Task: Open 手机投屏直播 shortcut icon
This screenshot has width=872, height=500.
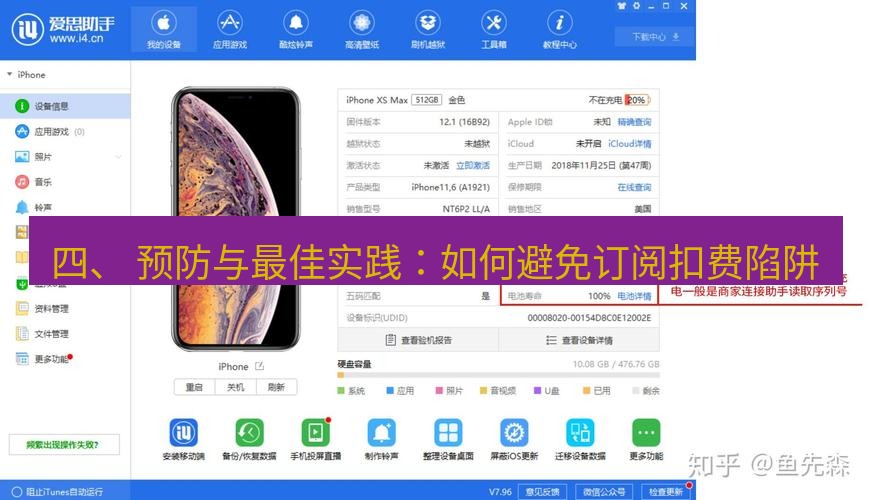Action: point(315,432)
